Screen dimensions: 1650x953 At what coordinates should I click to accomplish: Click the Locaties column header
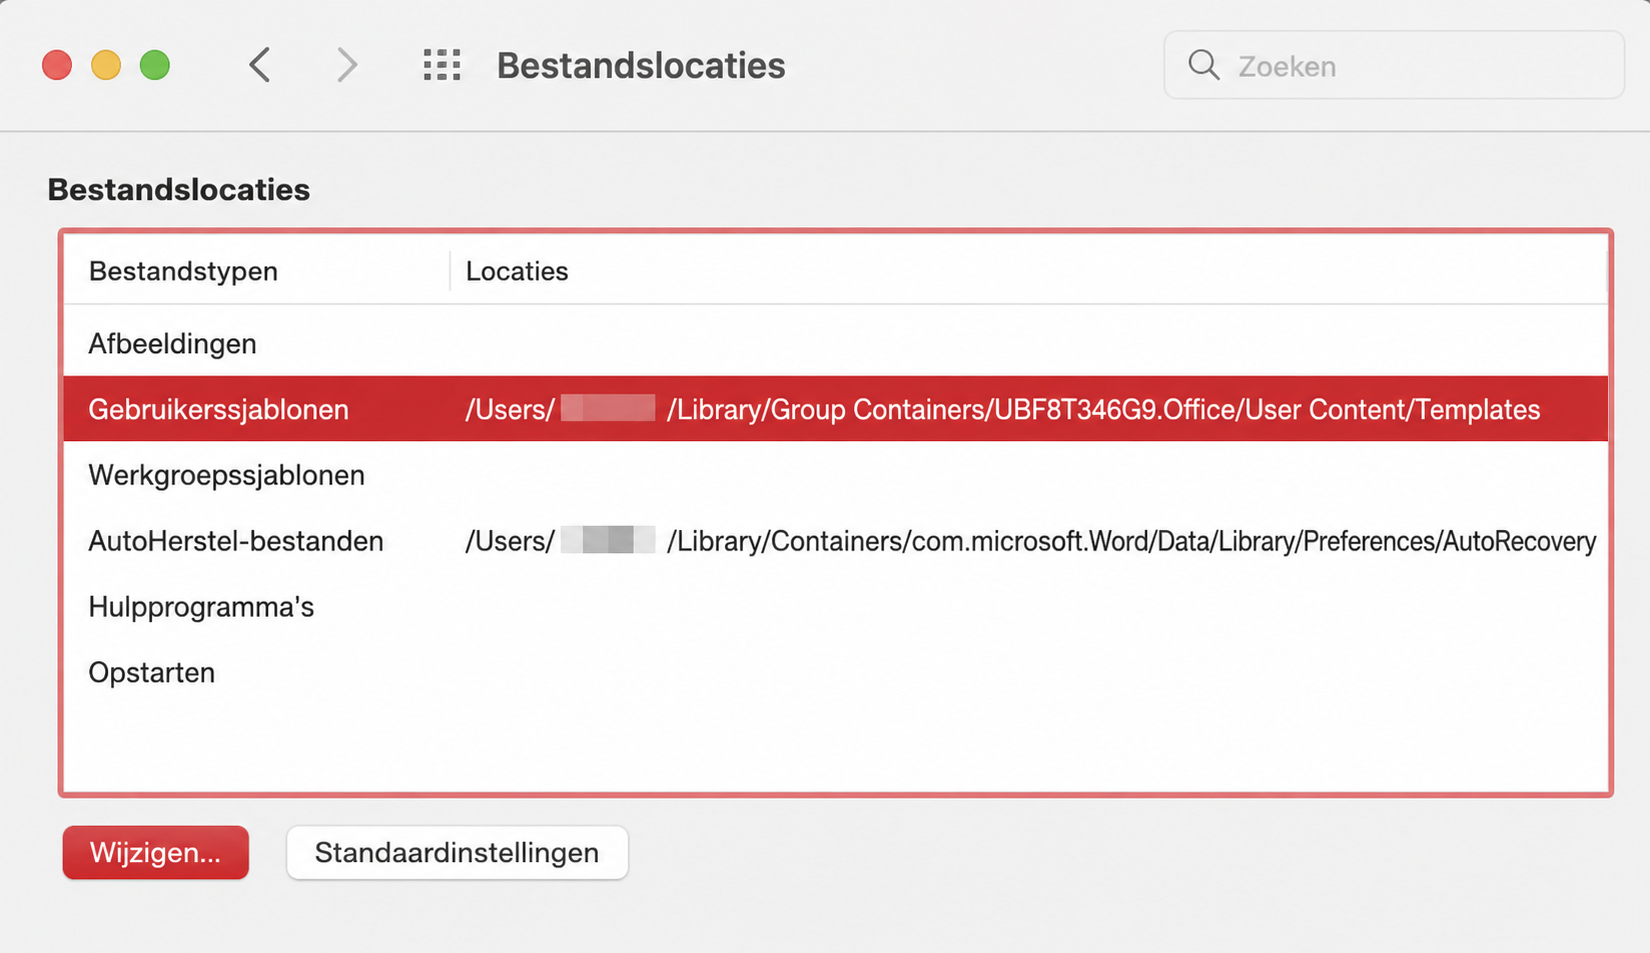(x=1029, y=271)
